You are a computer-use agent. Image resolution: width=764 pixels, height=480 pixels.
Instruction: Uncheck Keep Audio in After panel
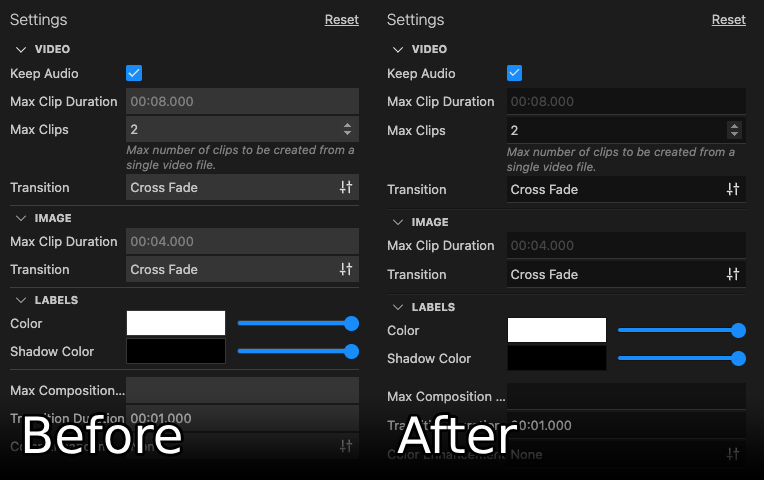pos(515,73)
